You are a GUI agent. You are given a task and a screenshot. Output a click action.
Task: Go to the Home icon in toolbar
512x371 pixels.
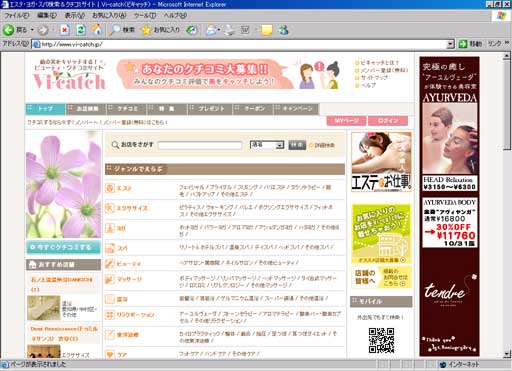[x=97, y=30]
